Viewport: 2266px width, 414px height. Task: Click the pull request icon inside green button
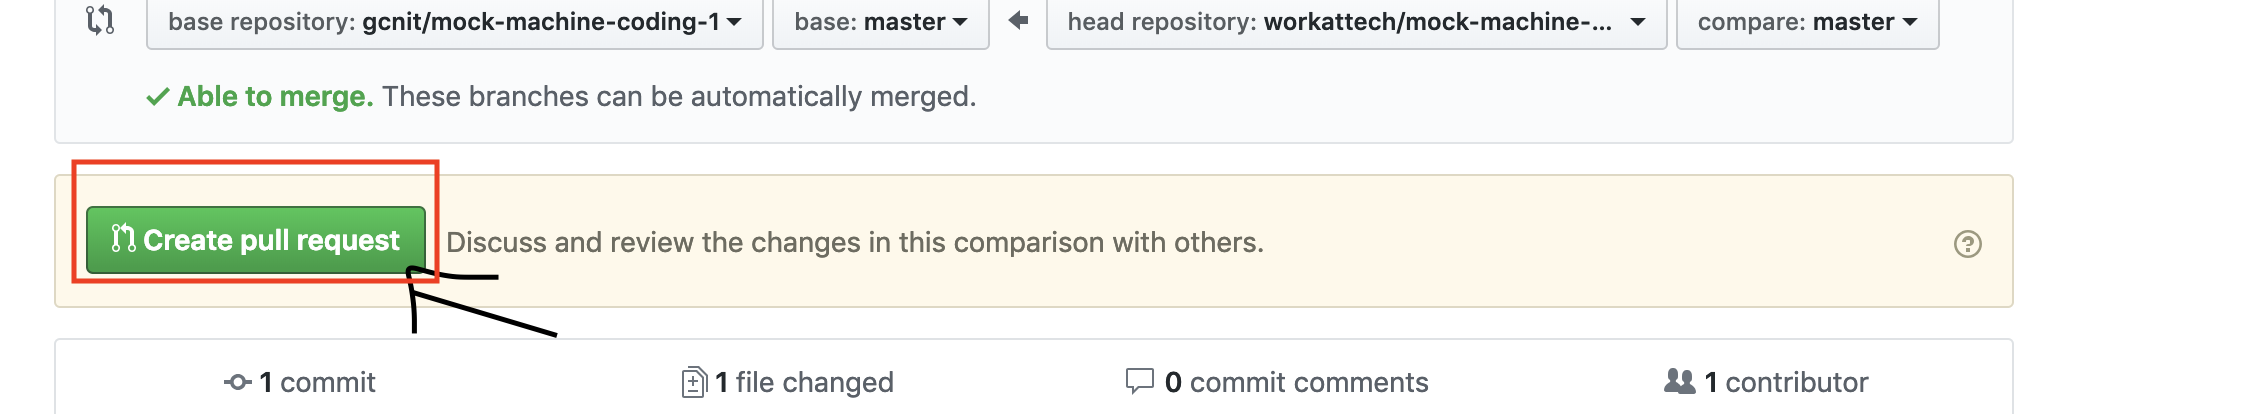[123, 239]
